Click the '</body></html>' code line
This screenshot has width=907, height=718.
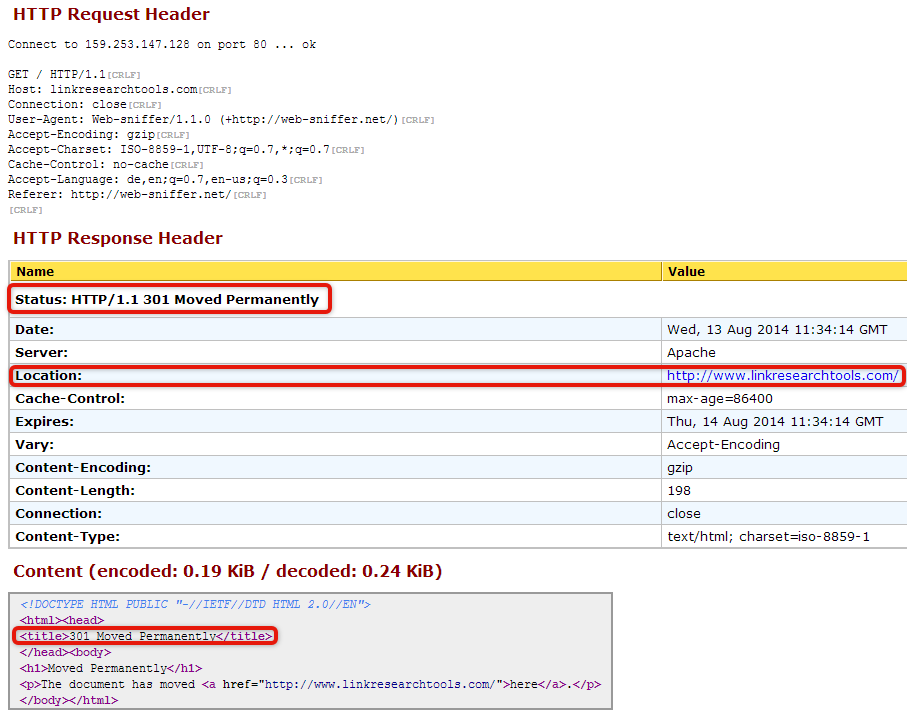[69, 700]
